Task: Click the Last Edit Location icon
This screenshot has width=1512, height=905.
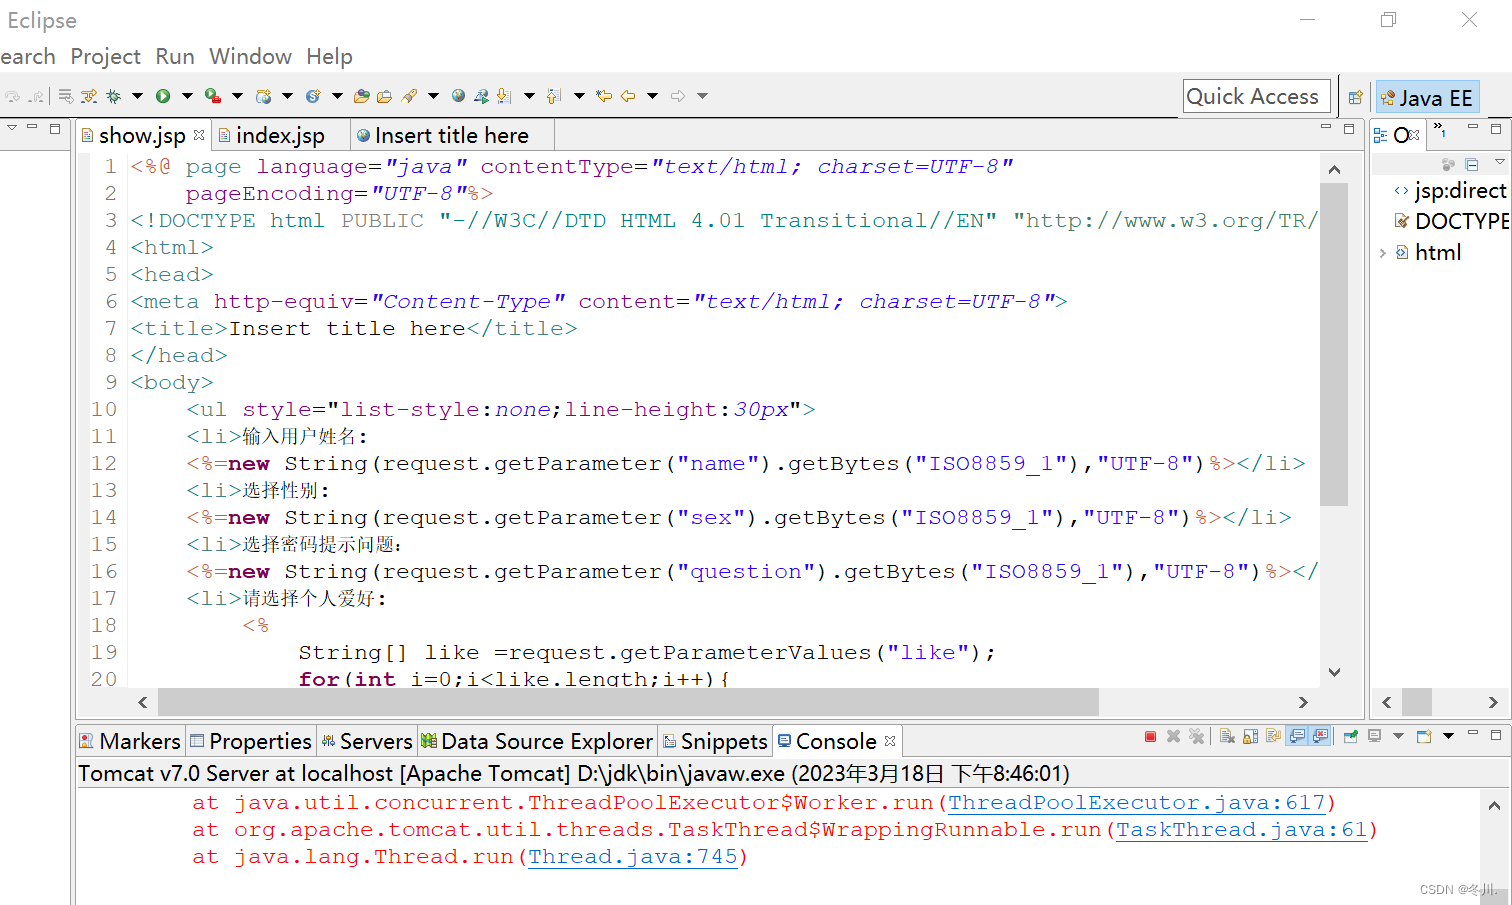Action: pos(603,96)
